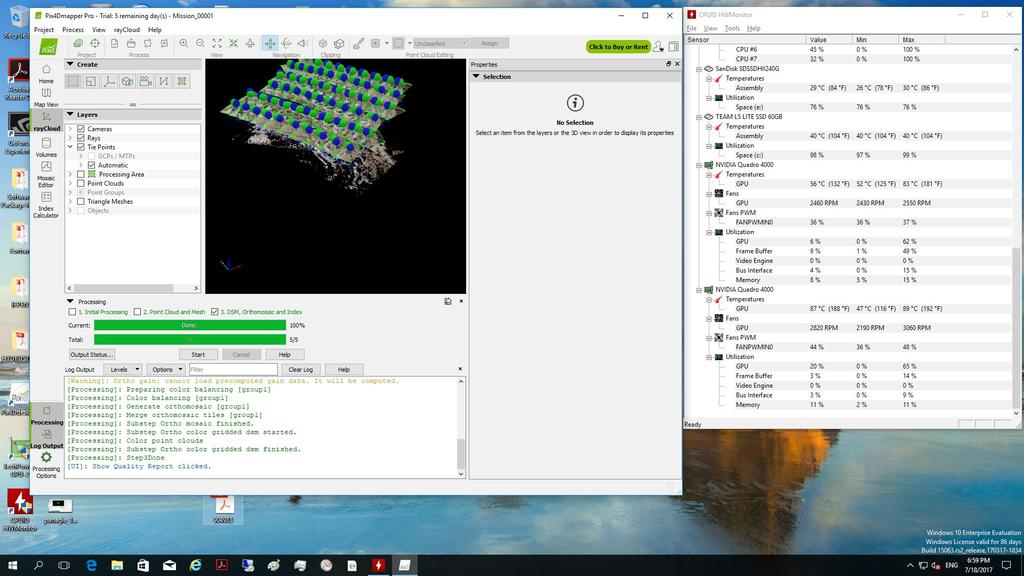Open the Project menu

click(44, 29)
